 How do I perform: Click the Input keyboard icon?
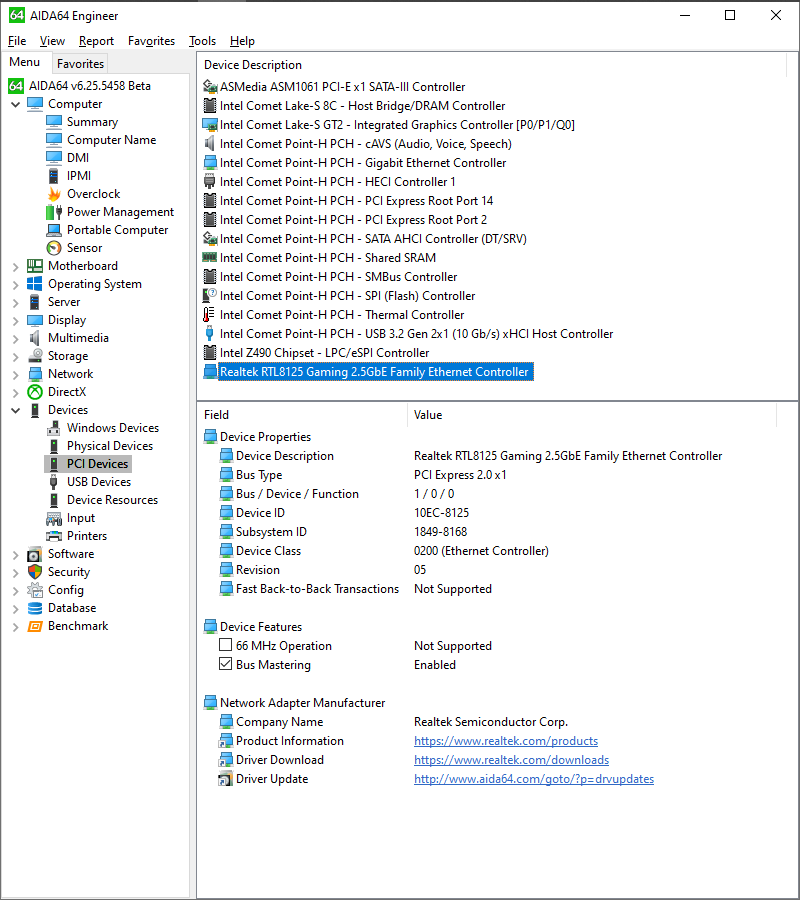54,518
